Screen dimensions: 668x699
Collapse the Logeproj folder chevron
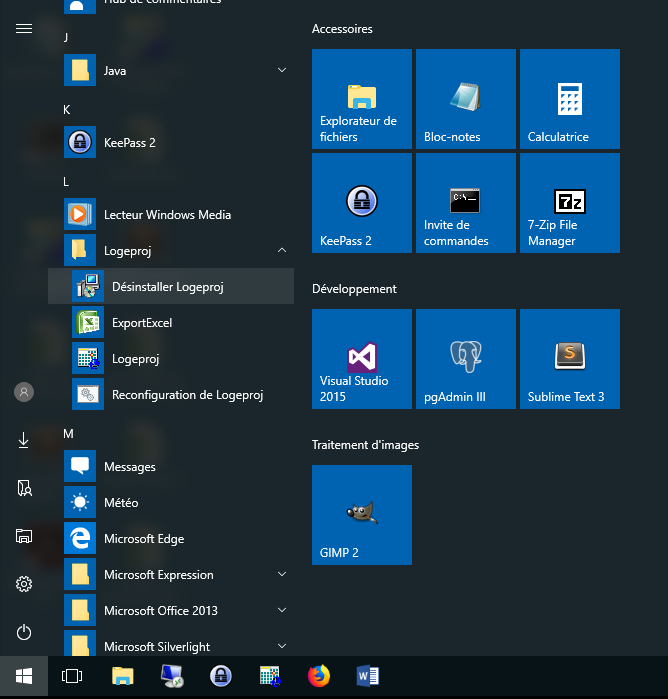tap(282, 250)
